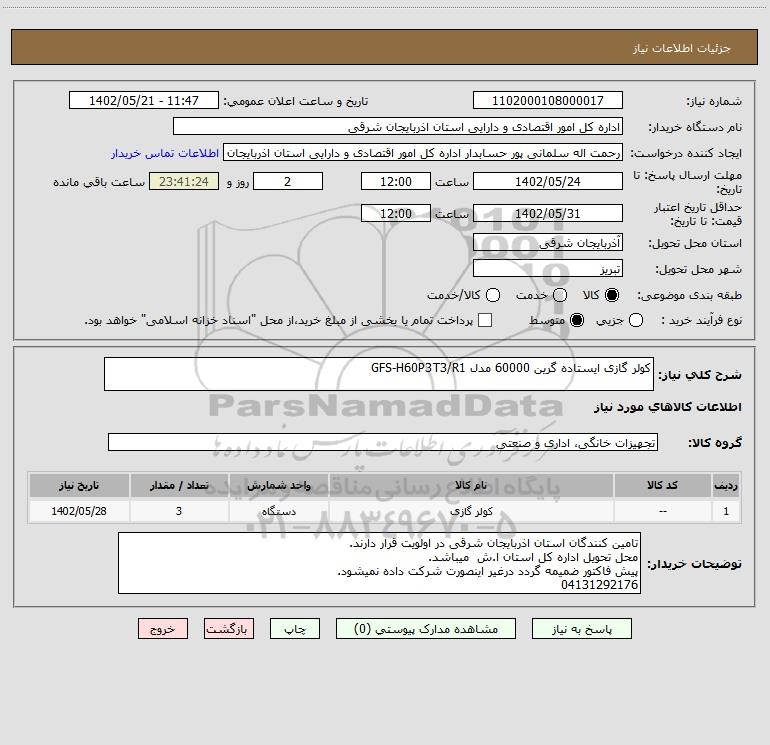This screenshot has height=745, width=770.
Task: Select the خدمت radio button
Action: (560, 295)
